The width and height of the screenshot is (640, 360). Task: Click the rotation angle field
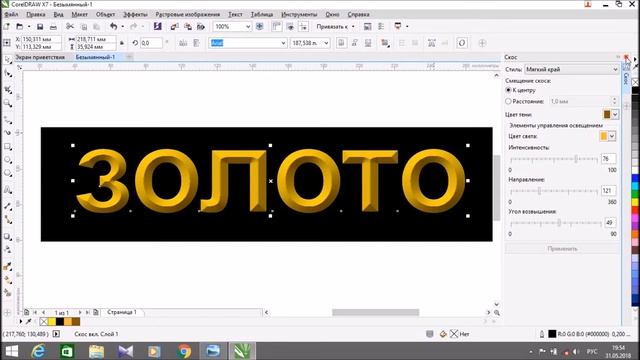pos(151,43)
